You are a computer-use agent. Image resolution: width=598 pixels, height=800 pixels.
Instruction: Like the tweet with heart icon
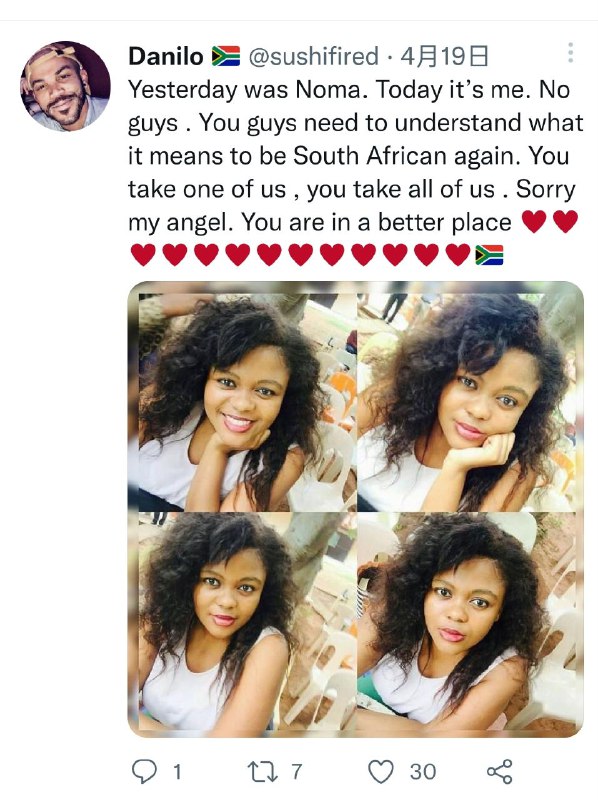click(381, 771)
